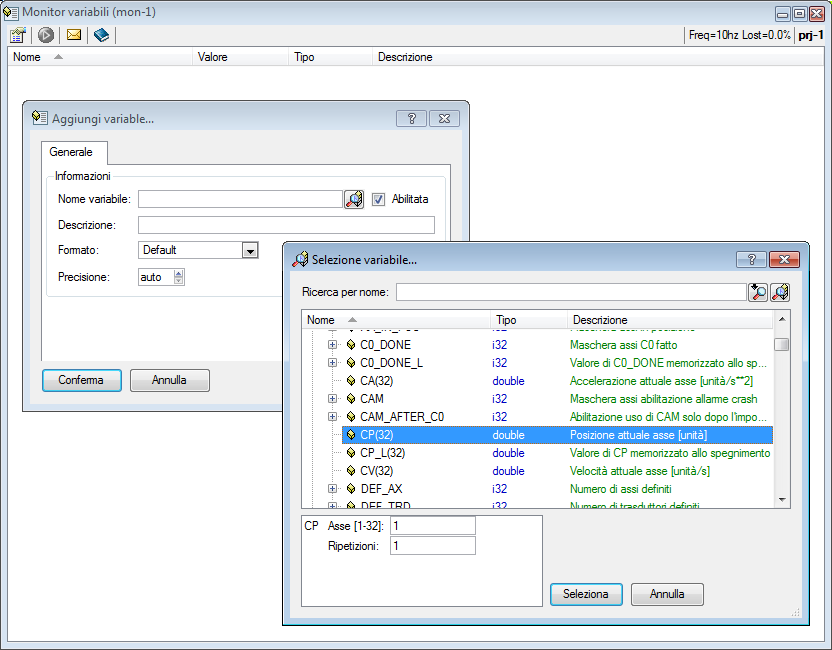Click the Seleziona button

point(586,594)
